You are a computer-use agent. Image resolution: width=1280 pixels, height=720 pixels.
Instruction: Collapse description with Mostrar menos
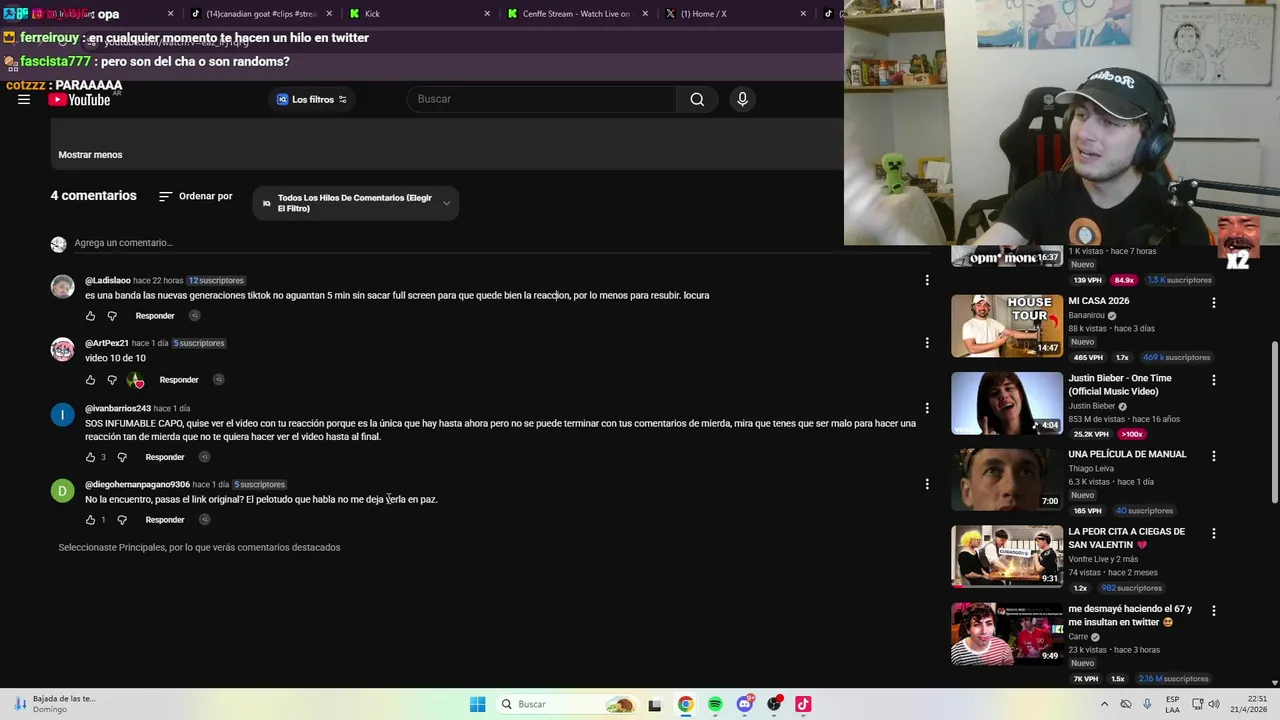pyautogui.click(x=90, y=155)
